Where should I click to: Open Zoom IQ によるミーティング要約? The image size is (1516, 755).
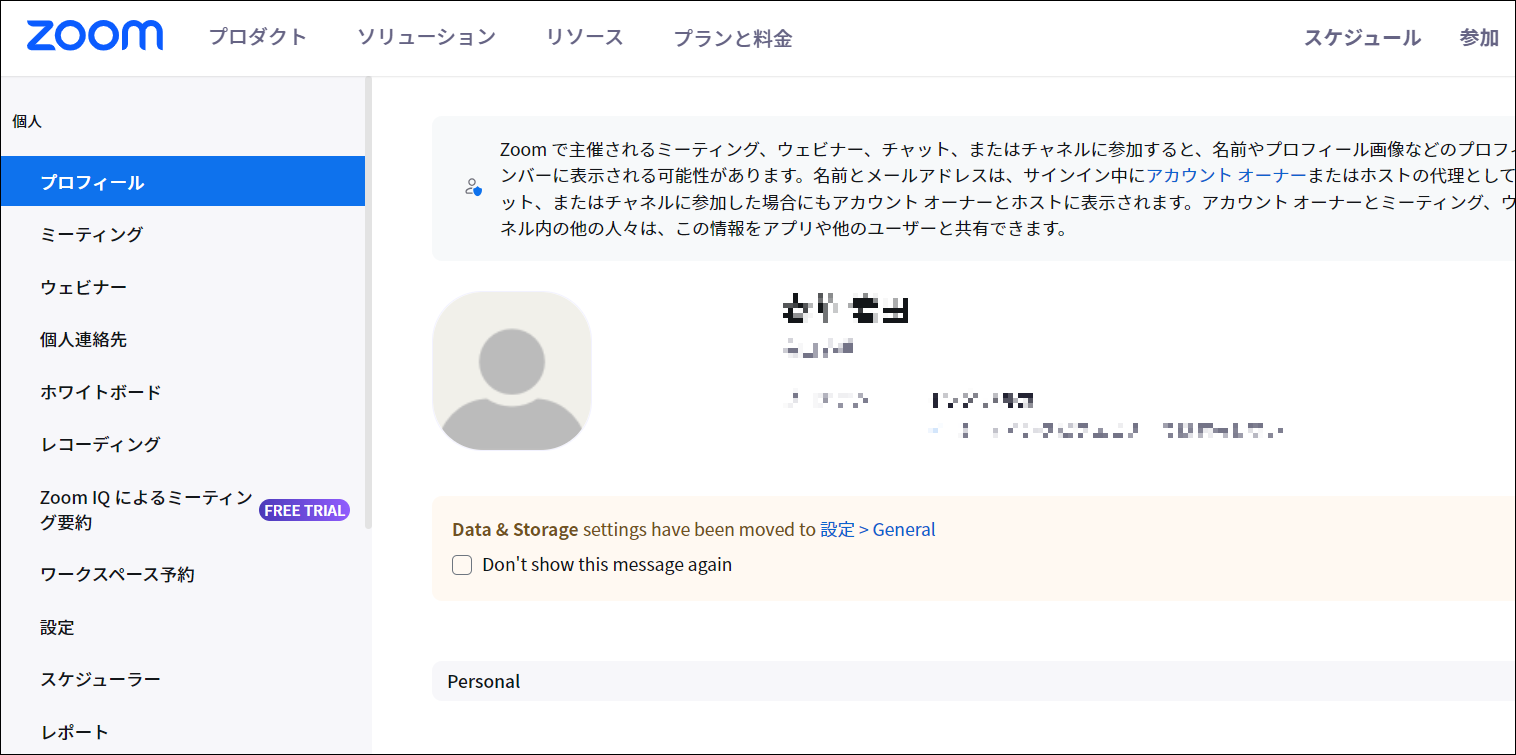[x=145, y=509]
